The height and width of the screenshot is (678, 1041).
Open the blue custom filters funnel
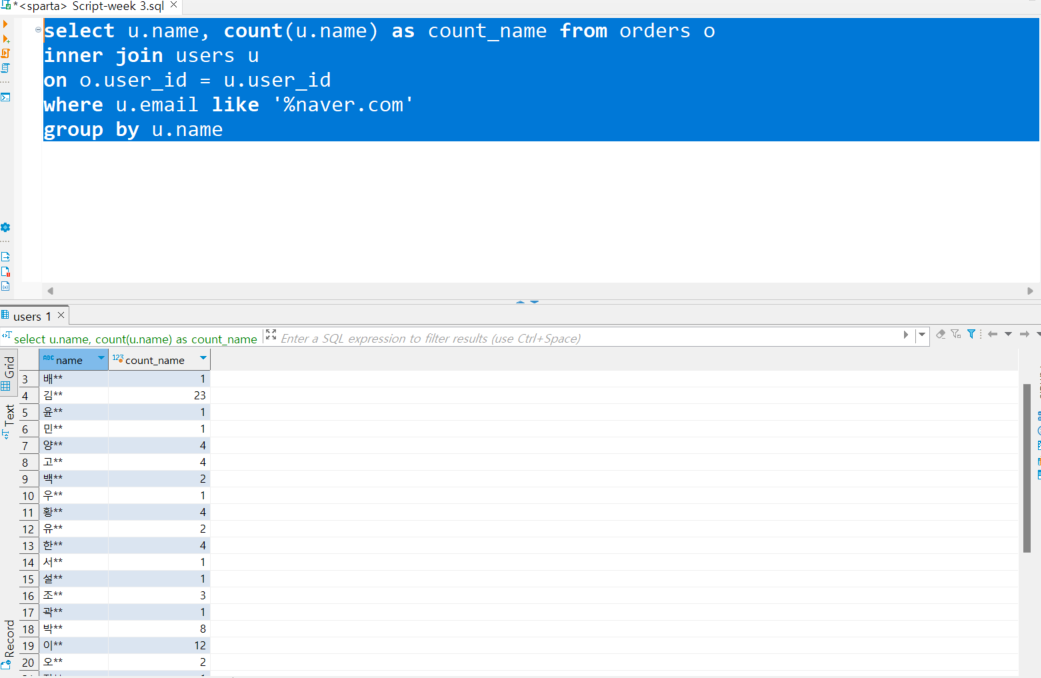point(971,334)
